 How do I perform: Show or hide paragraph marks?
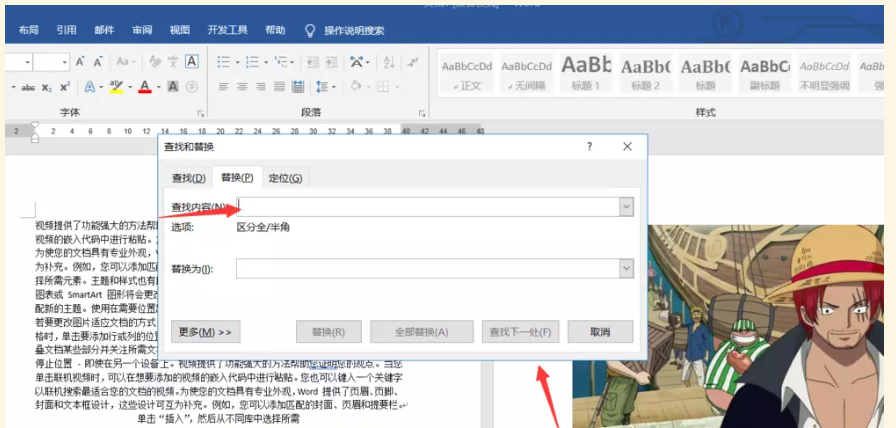(x=414, y=62)
